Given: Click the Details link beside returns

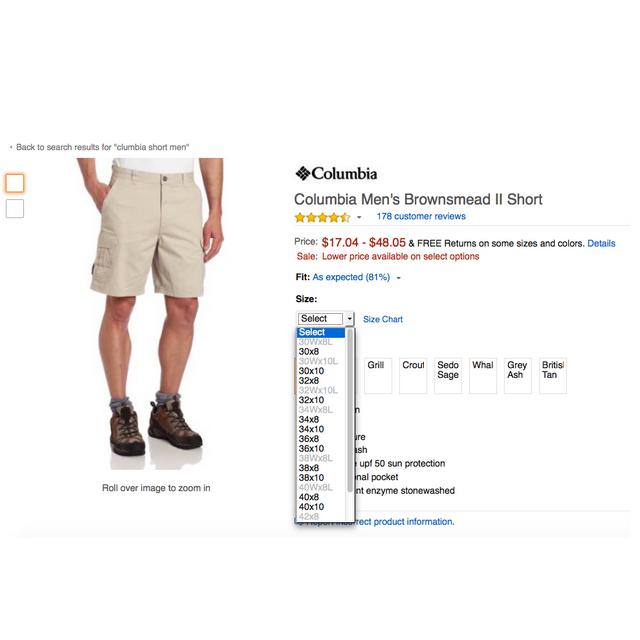Looking at the screenshot, I should tap(601, 243).
